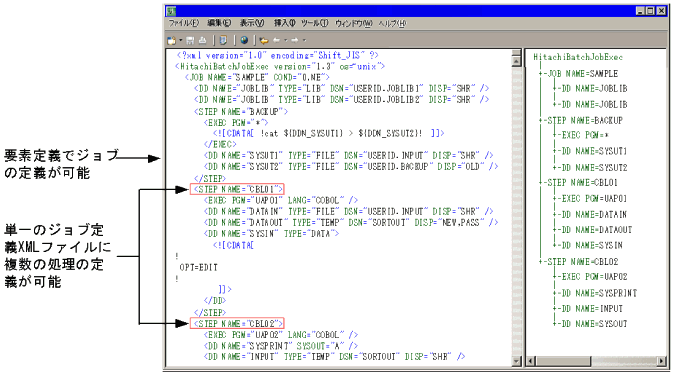
Task: Click the grey Forward arrow icon
Action: (x=295, y=40)
